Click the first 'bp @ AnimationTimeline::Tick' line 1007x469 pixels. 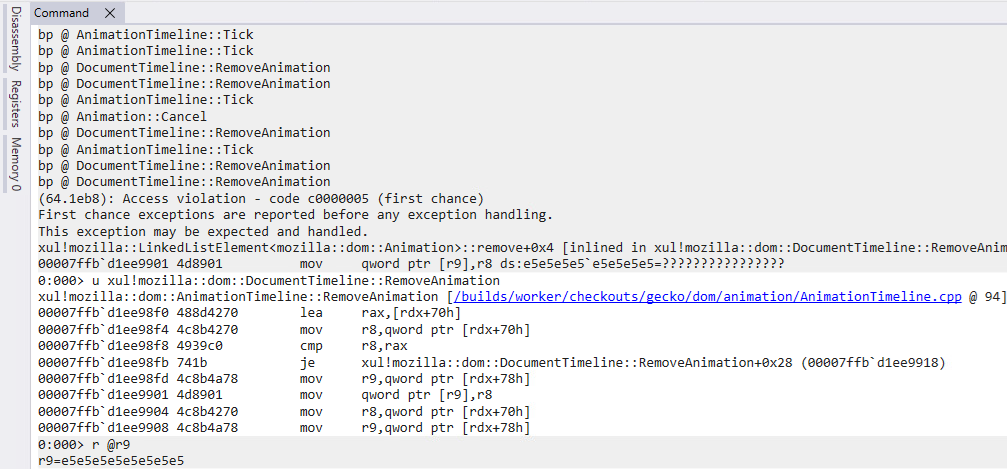click(x=146, y=34)
